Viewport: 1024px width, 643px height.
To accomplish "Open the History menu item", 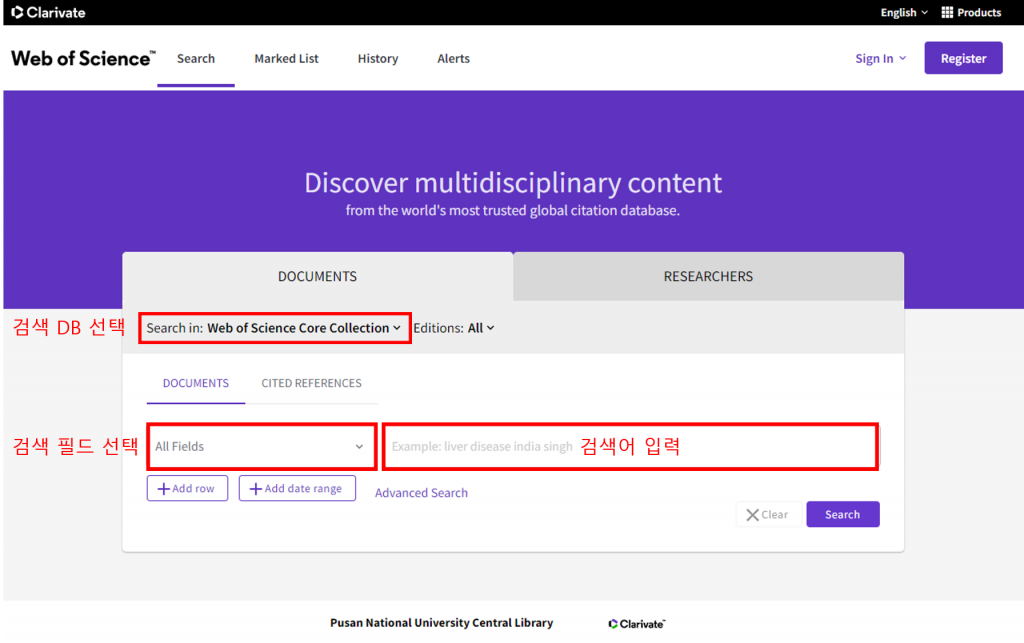I will (377, 58).
